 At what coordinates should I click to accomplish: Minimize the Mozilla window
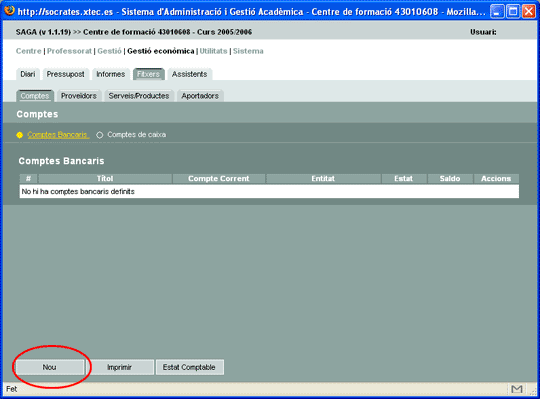(496, 11)
